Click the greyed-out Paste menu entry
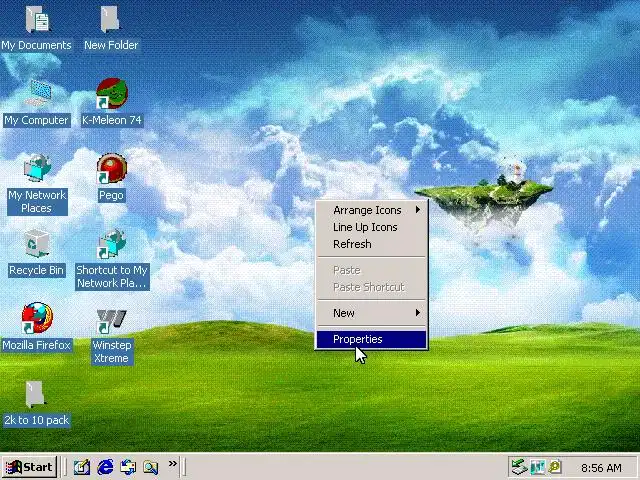This screenshot has height=480, width=640. click(x=371, y=270)
